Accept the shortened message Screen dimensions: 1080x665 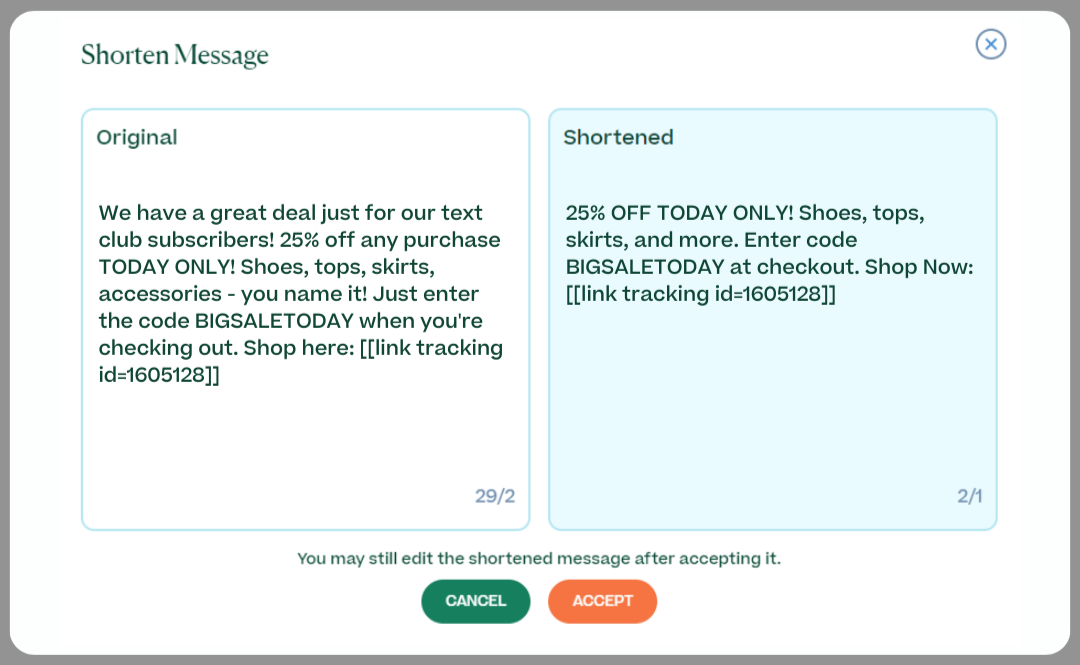[x=602, y=601]
